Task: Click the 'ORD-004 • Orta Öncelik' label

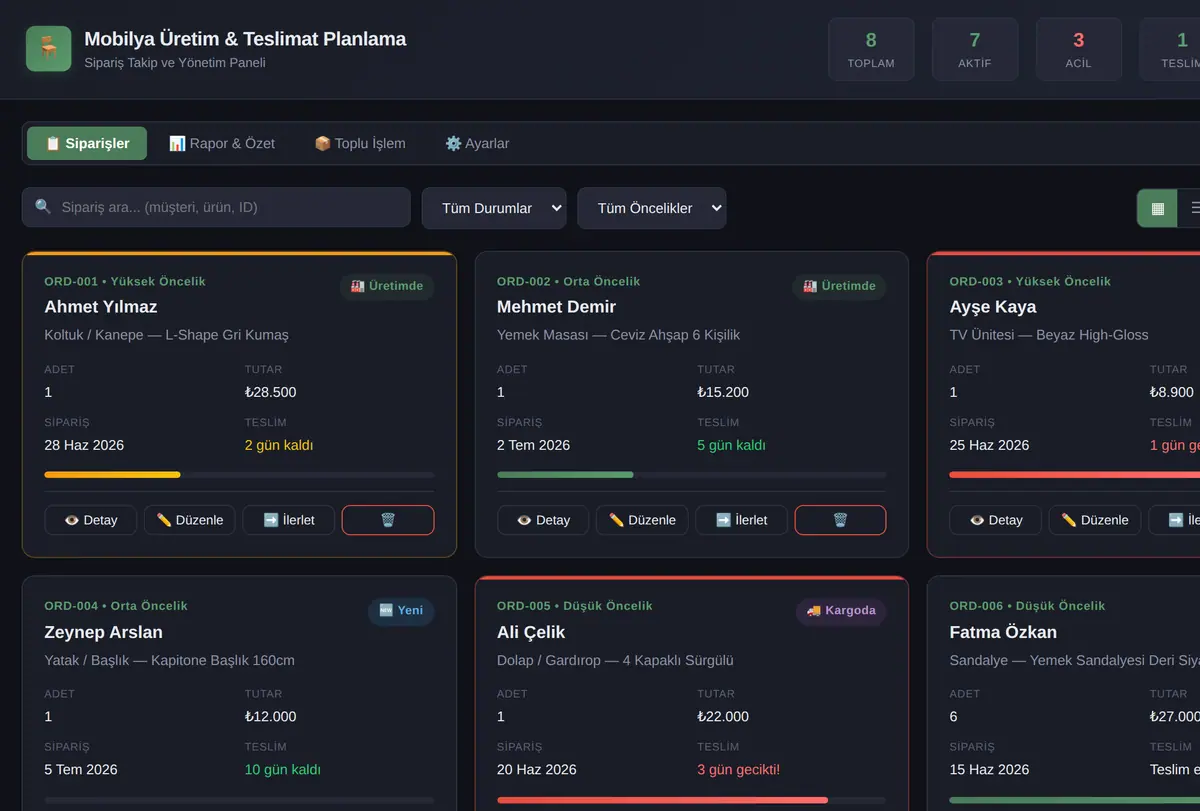Action: coord(116,606)
